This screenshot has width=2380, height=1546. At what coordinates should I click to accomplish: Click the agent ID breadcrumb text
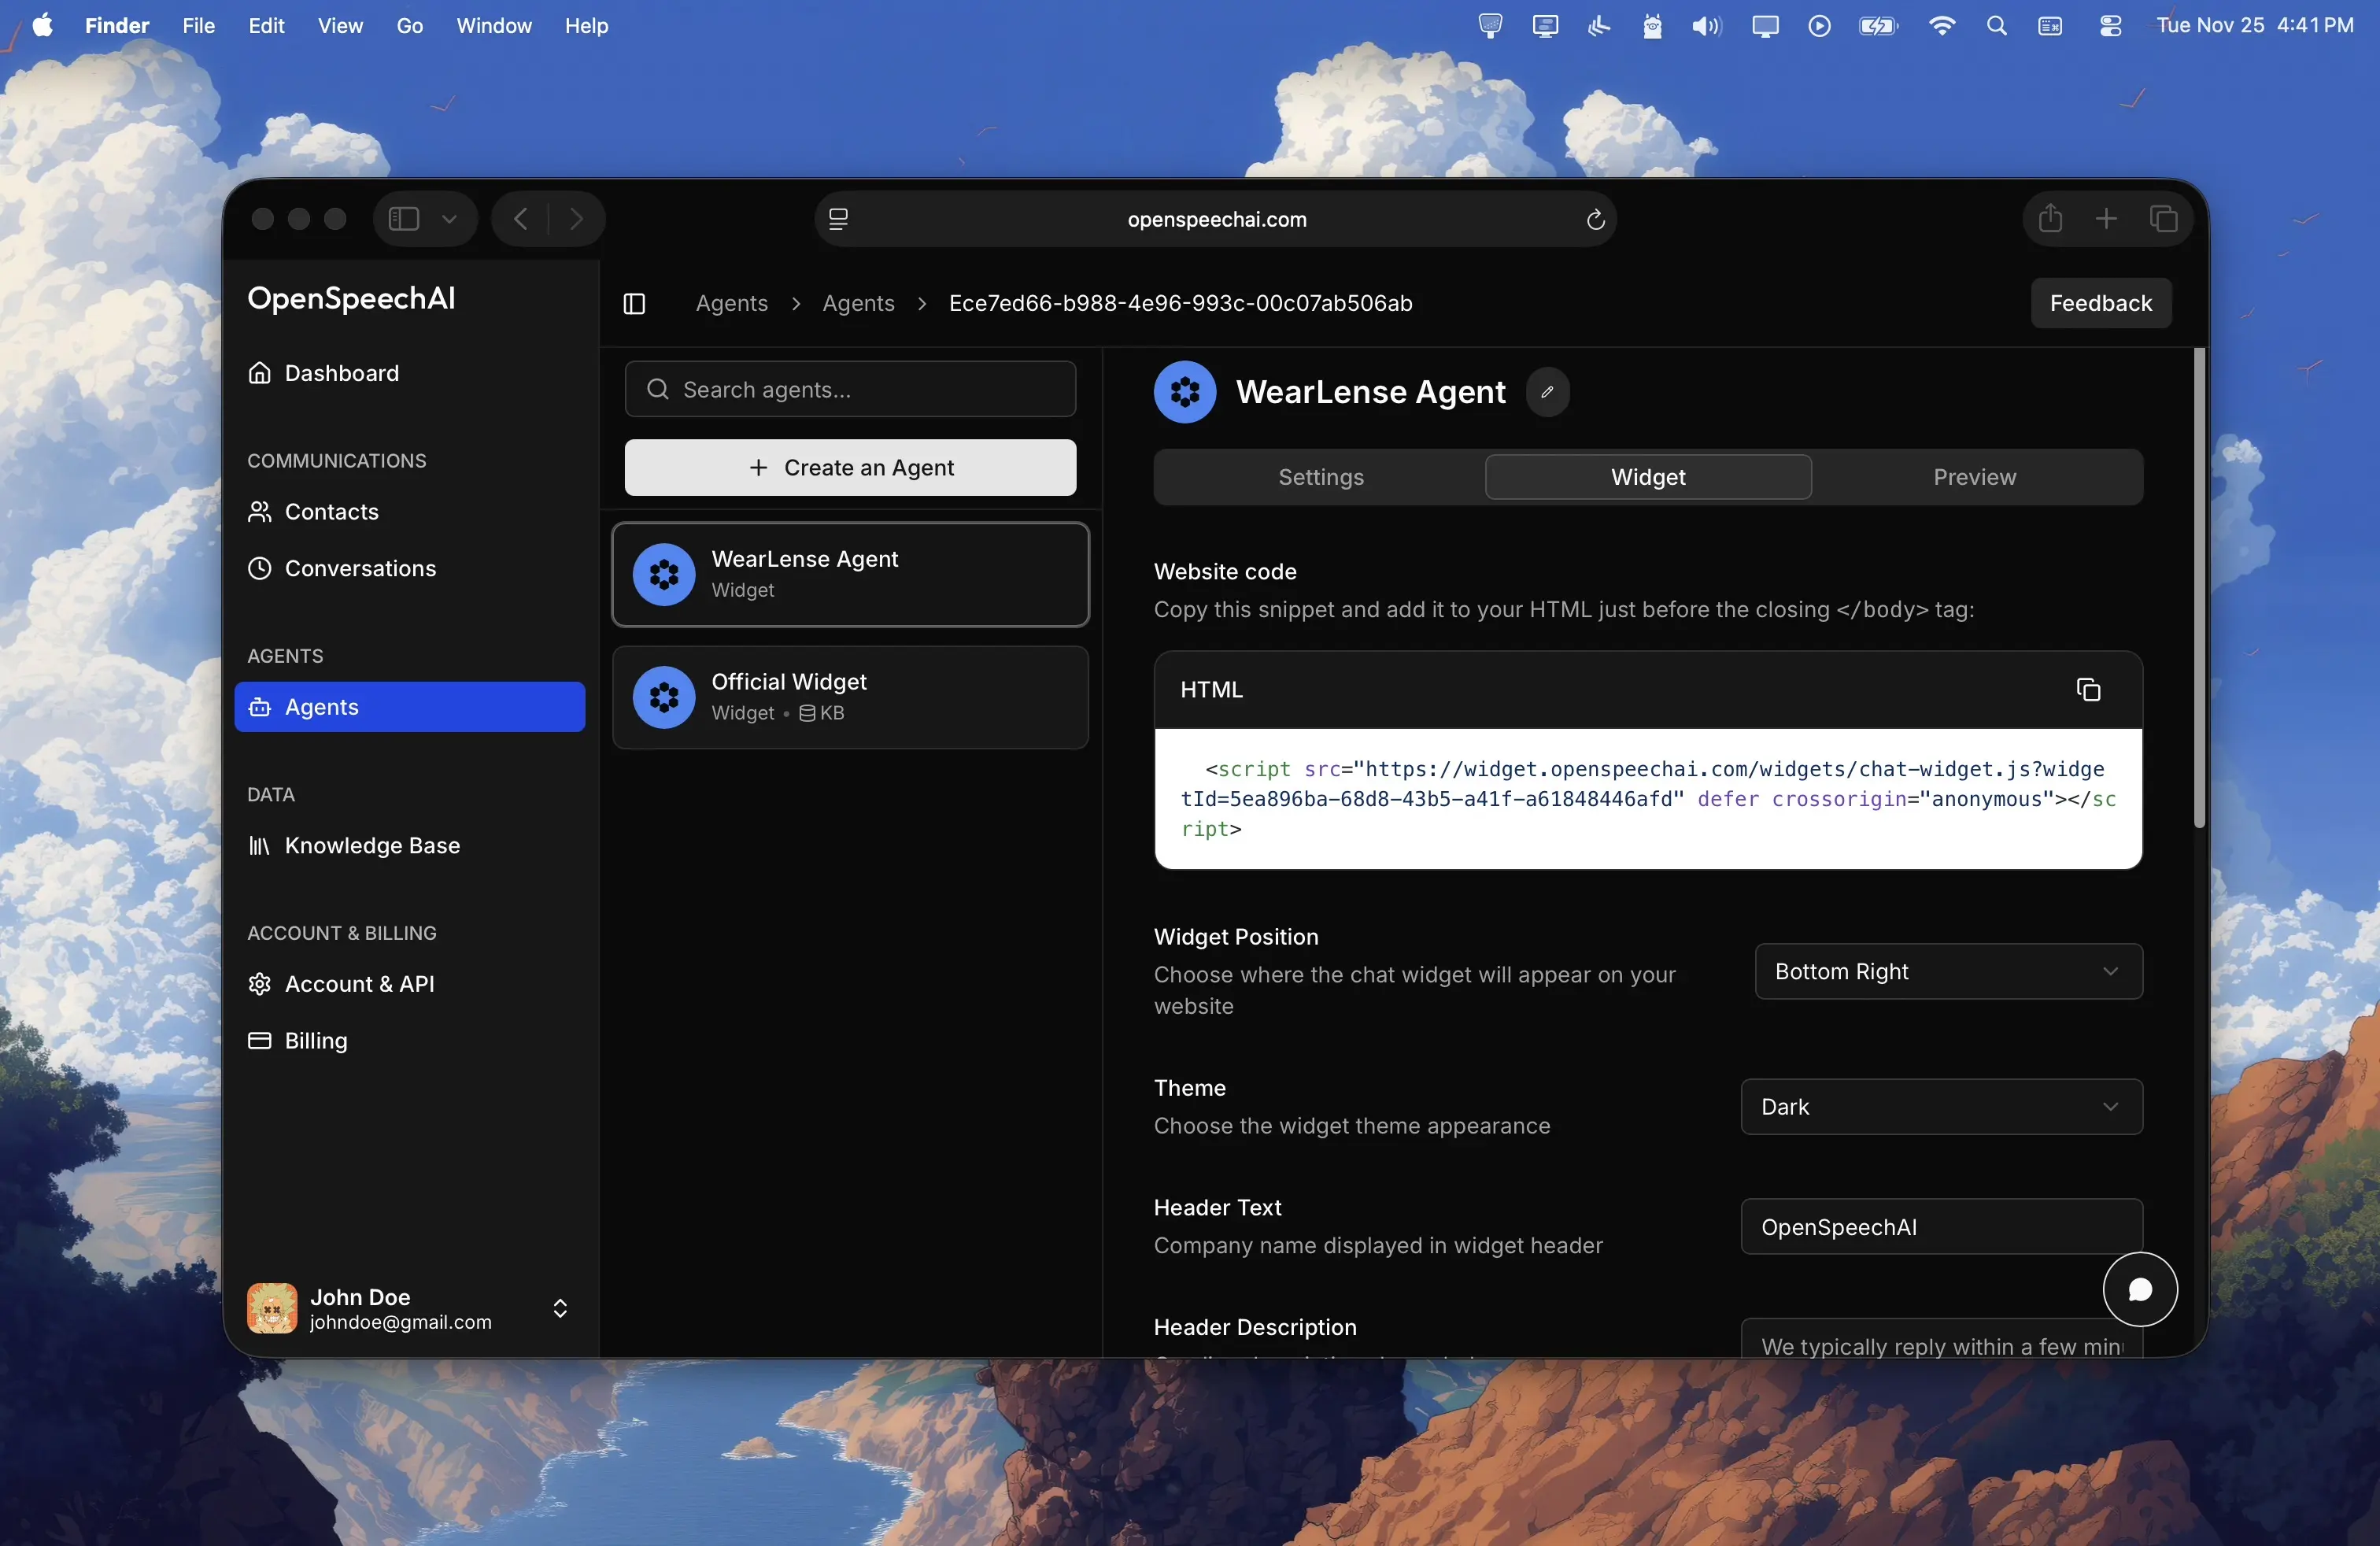(1180, 303)
